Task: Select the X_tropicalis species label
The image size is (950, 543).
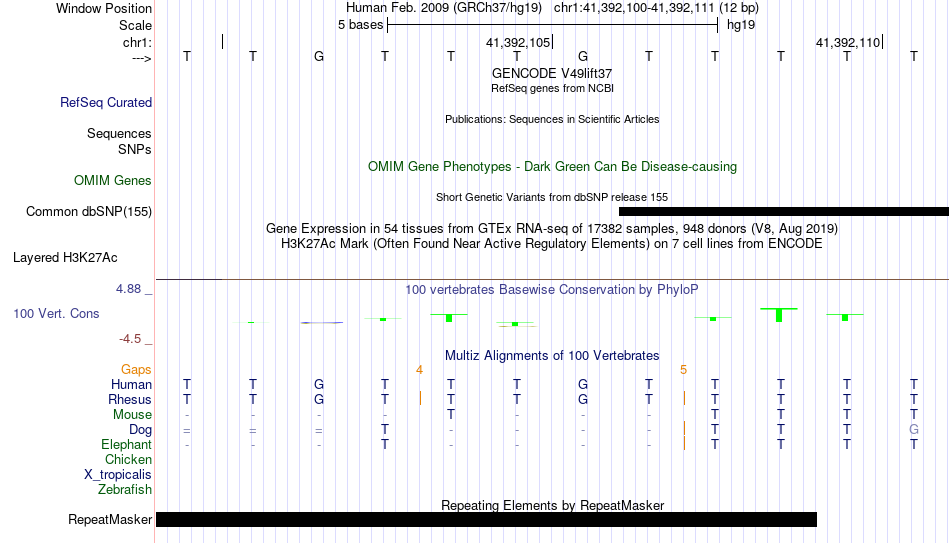Action: click(118, 475)
